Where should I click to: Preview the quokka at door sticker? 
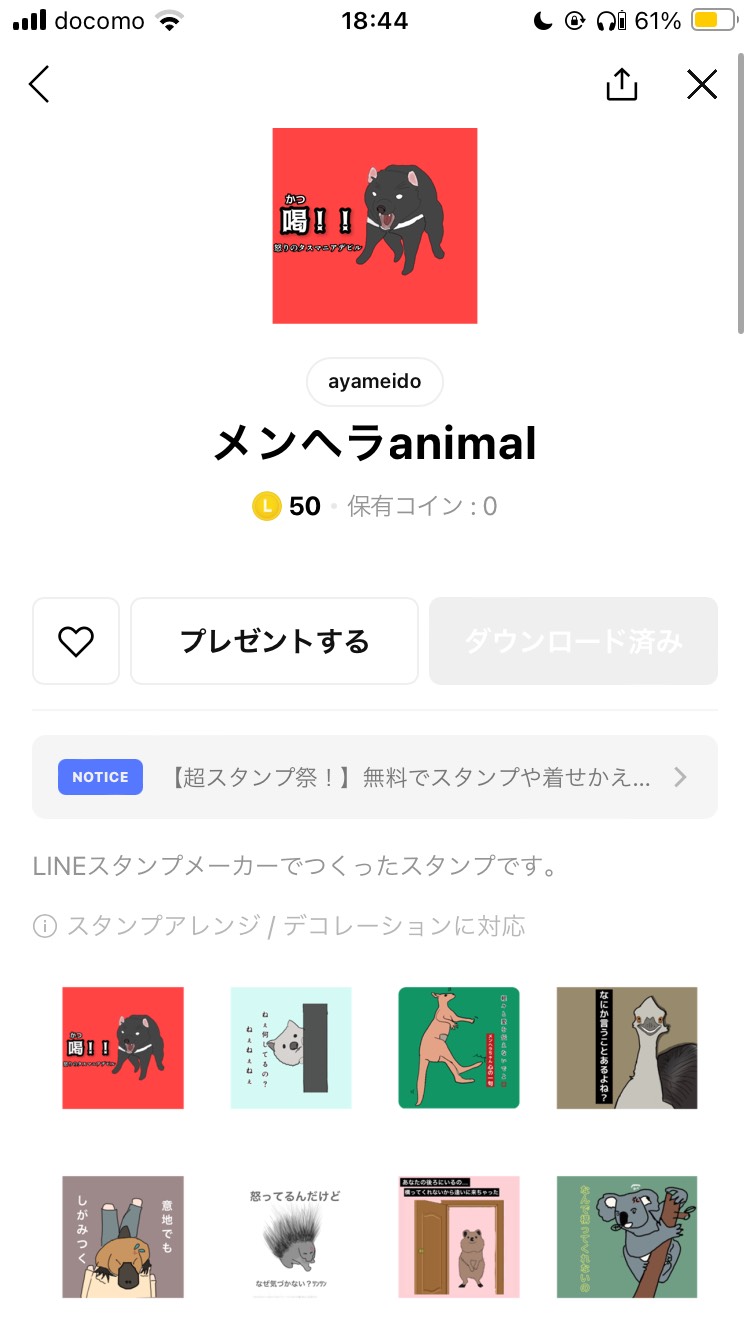coord(459,1236)
